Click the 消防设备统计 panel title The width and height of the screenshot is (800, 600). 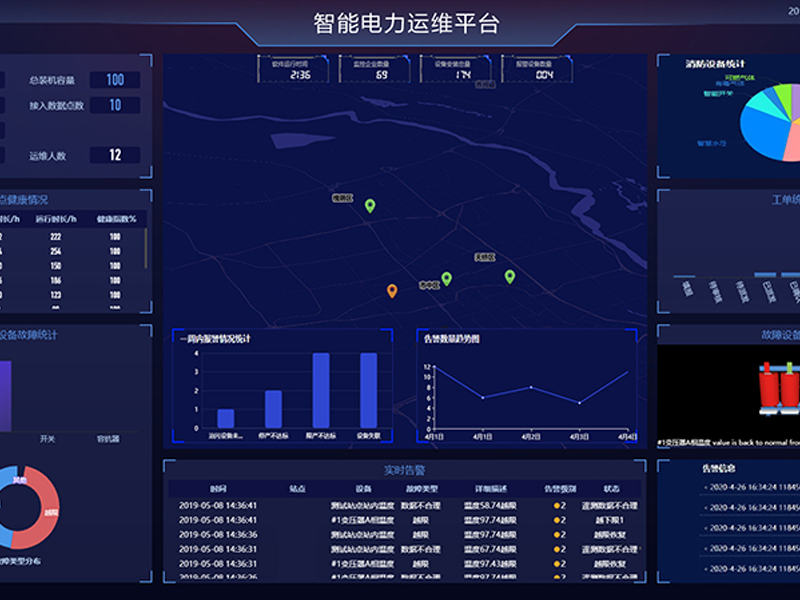click(x=715, y=64)
